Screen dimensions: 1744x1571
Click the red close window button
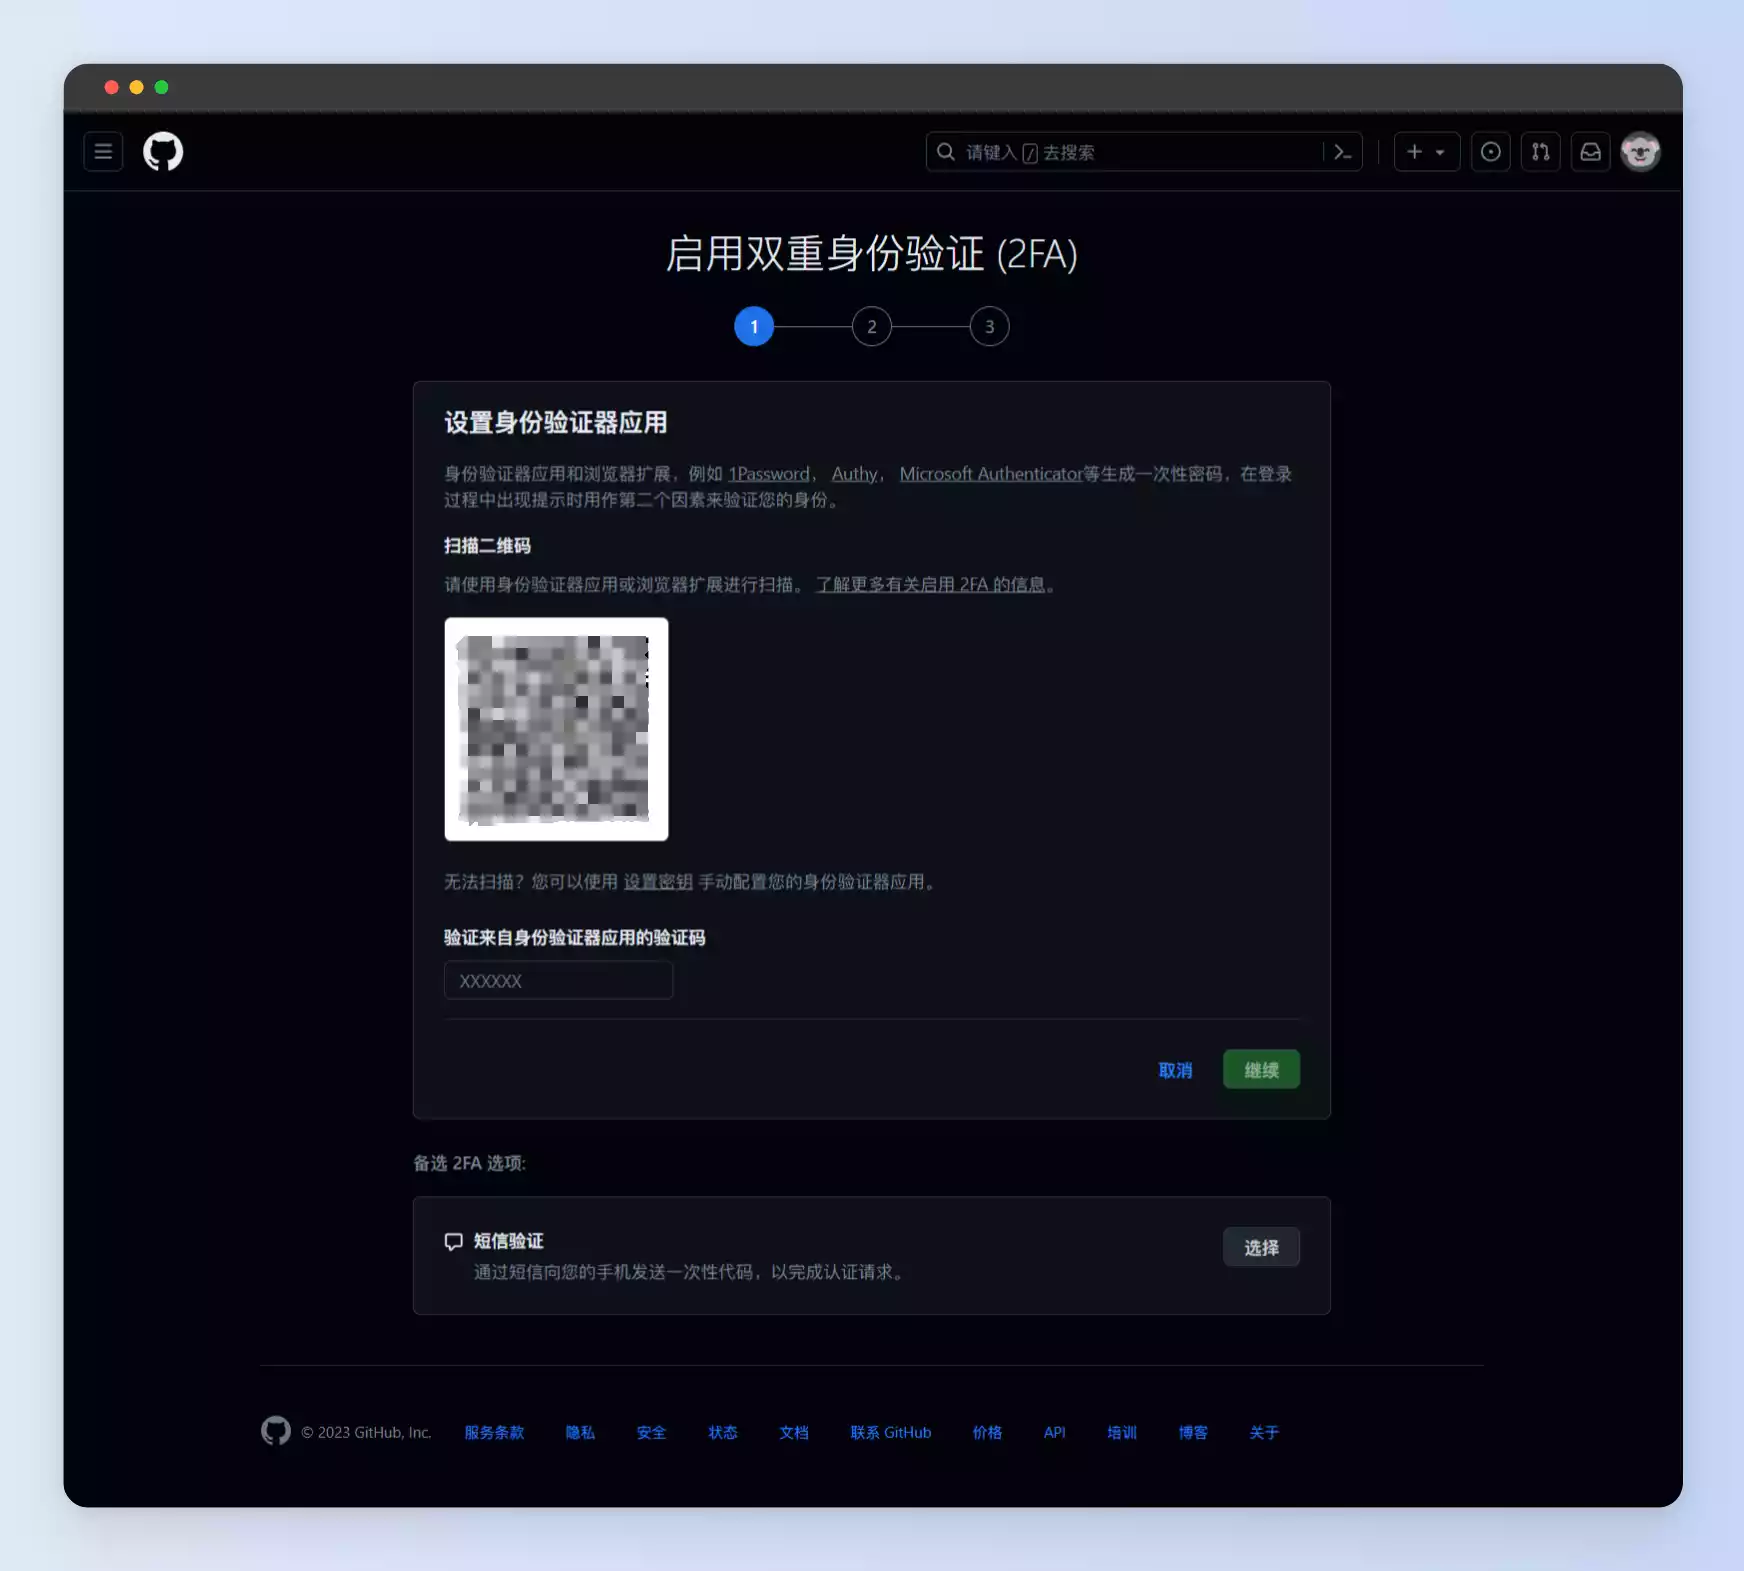111,87
